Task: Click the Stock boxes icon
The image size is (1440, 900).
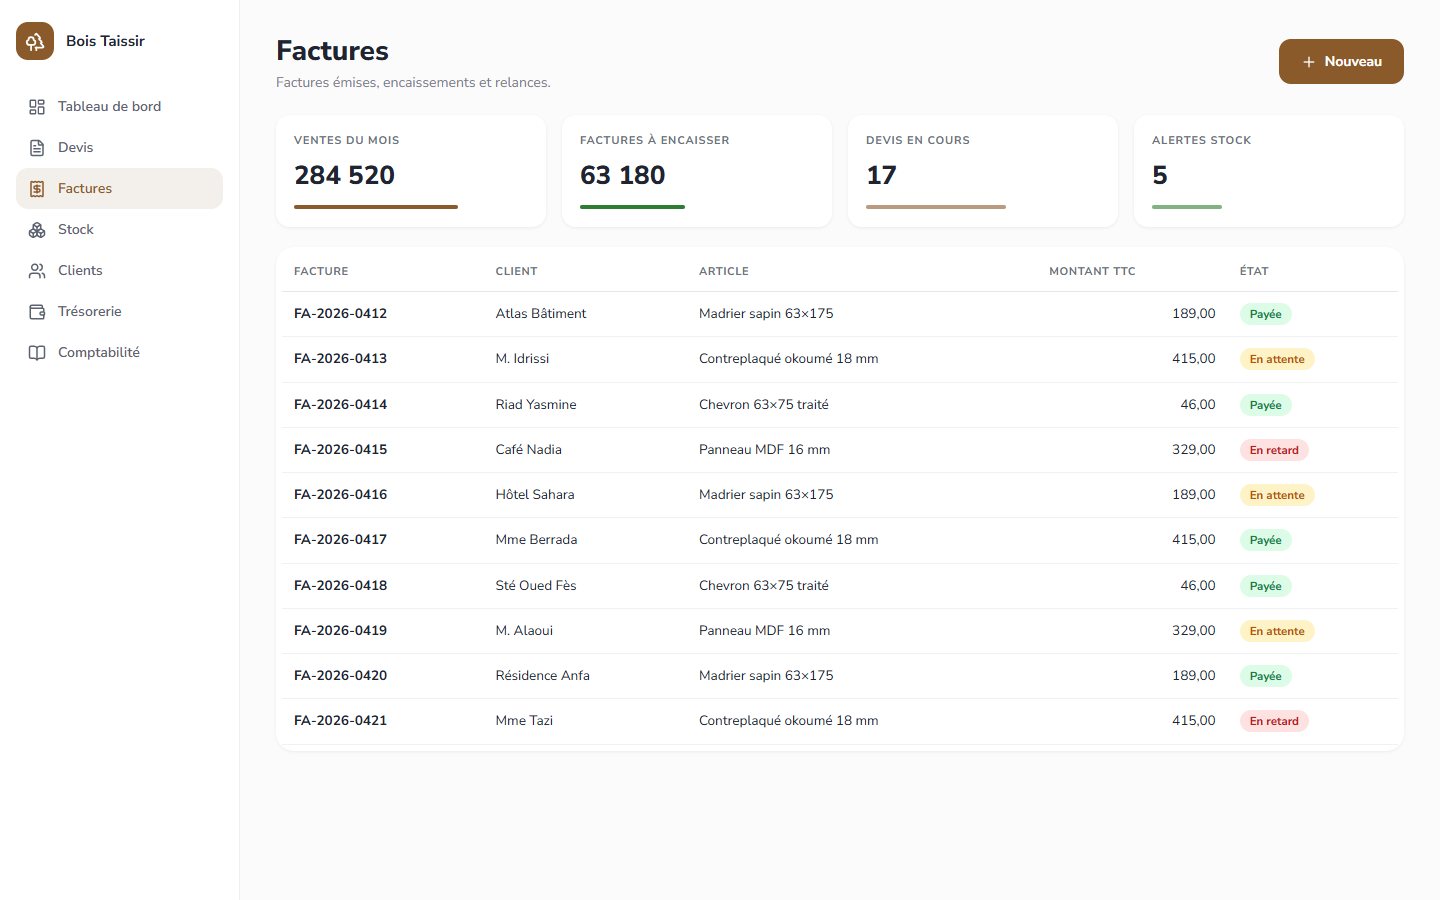Action: (x=37, y=230)
